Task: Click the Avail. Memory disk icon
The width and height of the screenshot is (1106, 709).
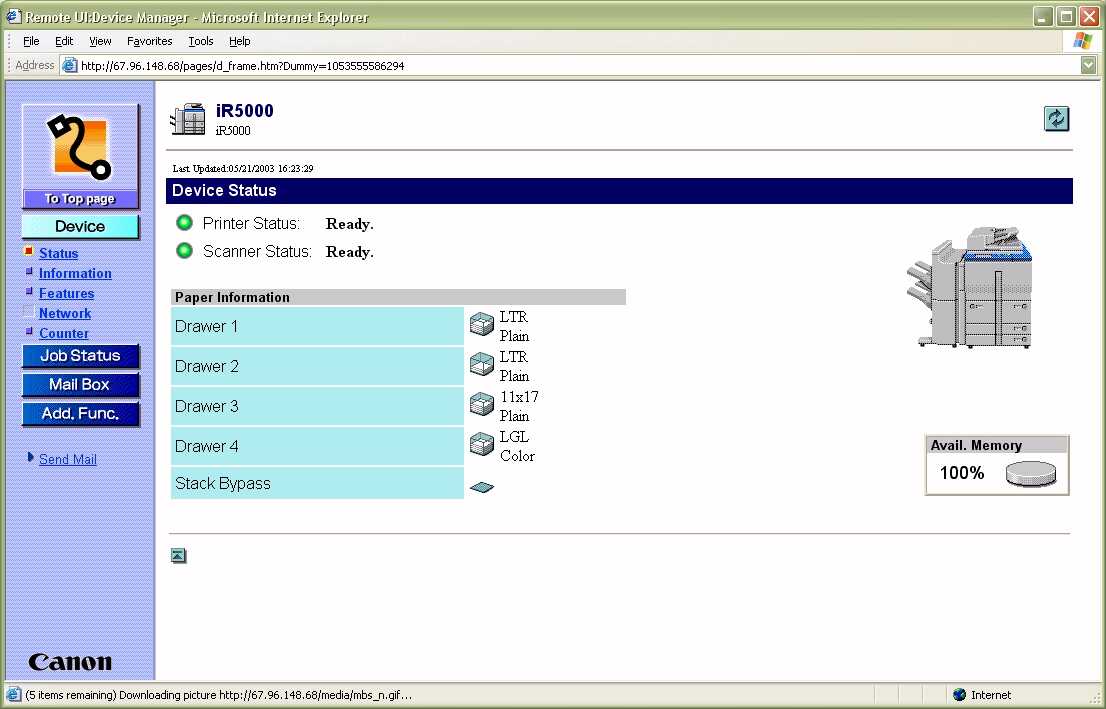Action: tap(1030, 474)
